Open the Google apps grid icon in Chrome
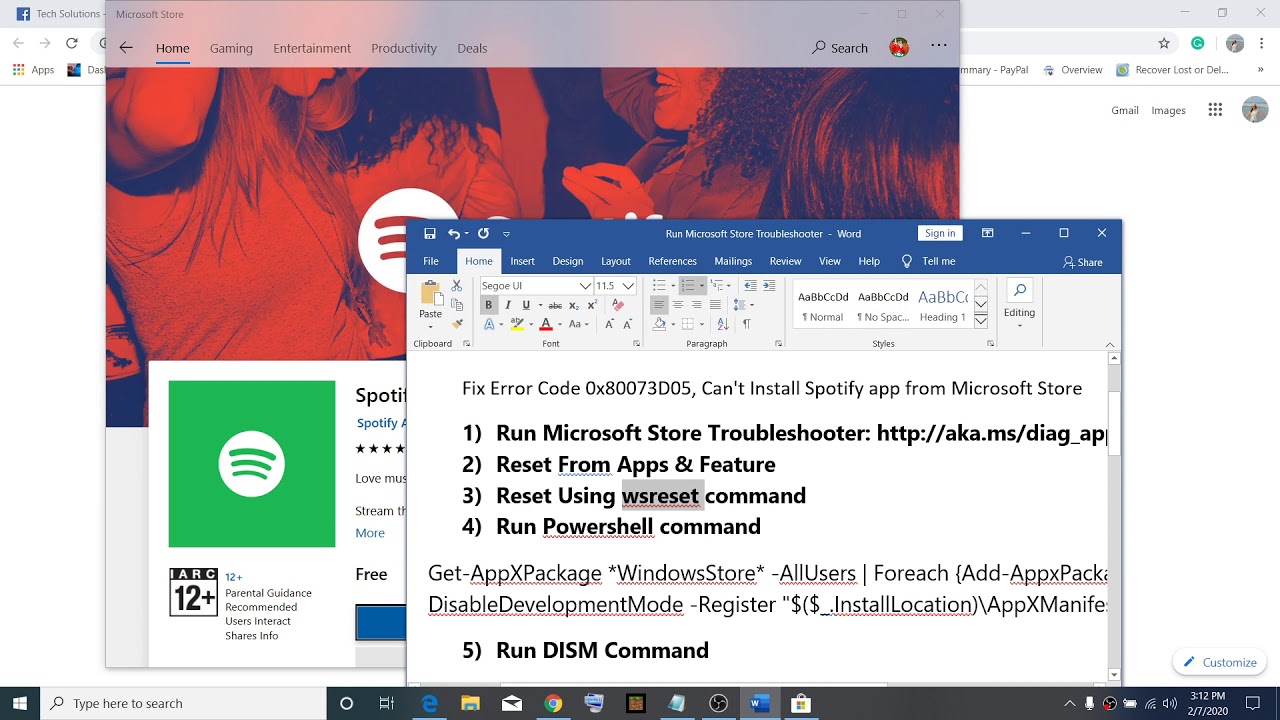Image resolution: width=1280 pixels, height=720 pixels. pos(1215,110)
